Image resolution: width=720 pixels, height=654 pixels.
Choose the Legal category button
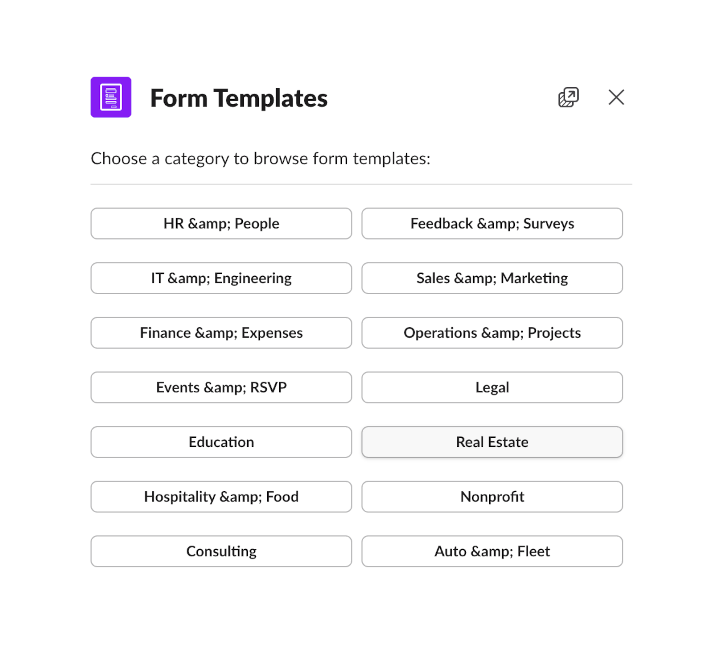492,387
